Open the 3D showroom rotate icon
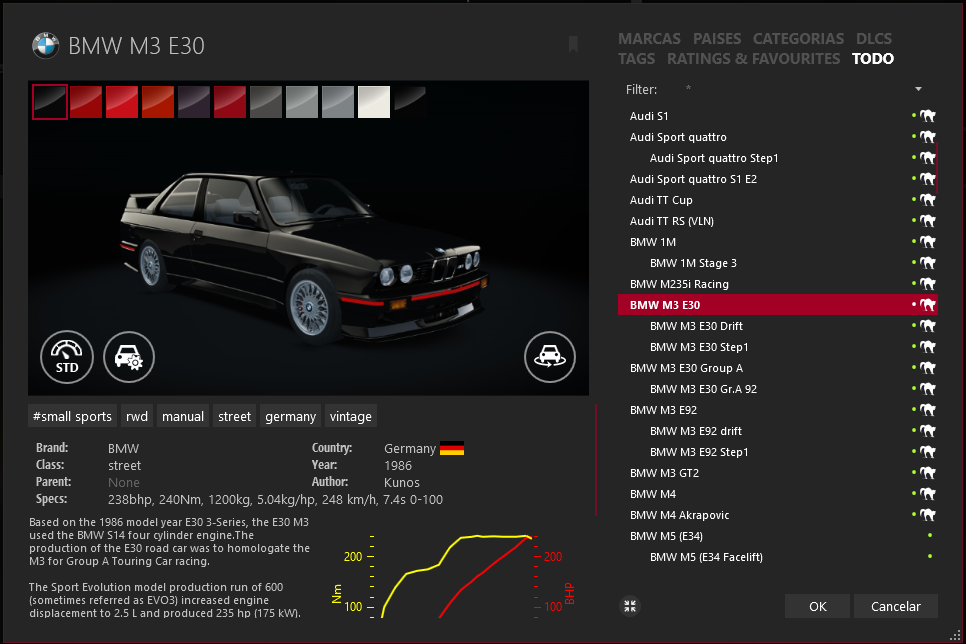Screen dimensions: 966x644 point(550,356)
